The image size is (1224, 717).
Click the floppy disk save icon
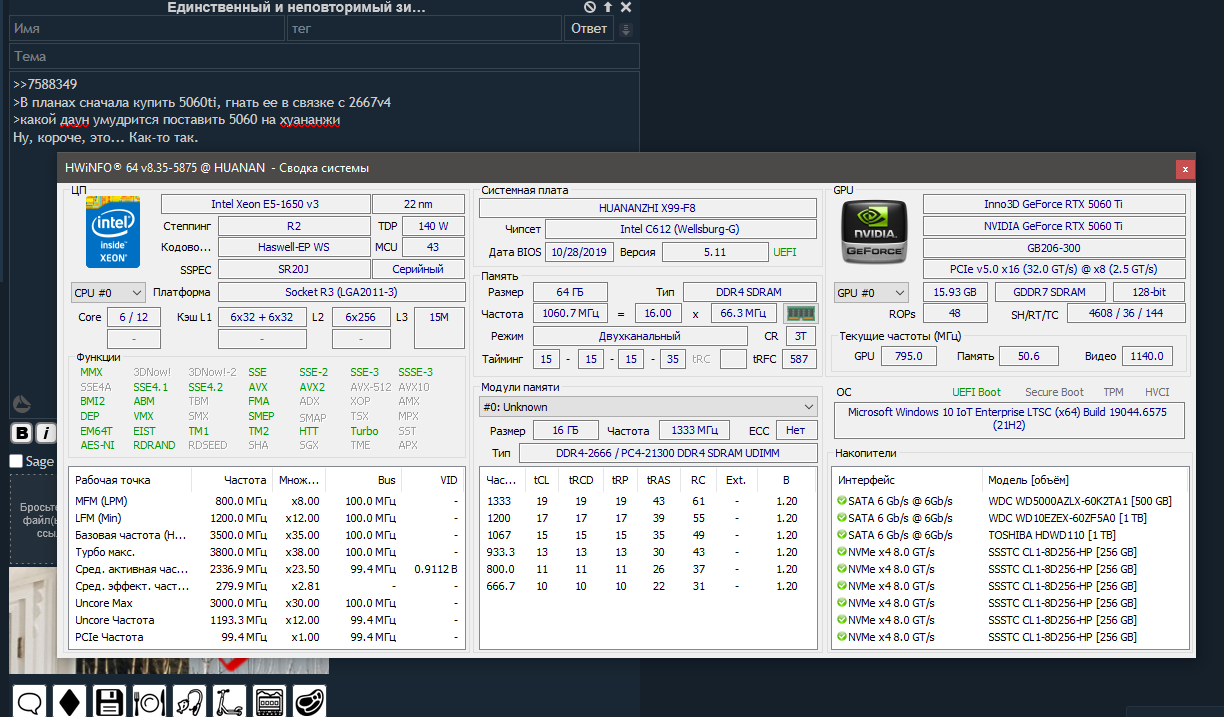(109, 701)
